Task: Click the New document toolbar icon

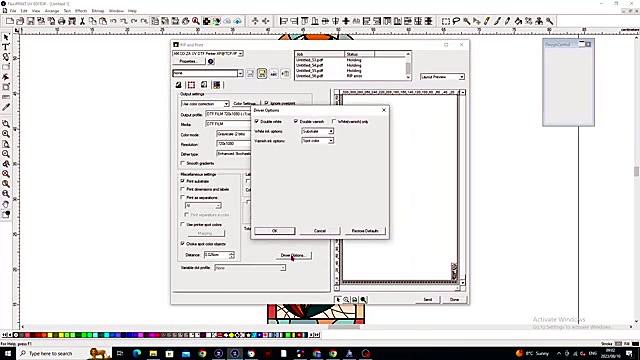Action: pos(10,21)
